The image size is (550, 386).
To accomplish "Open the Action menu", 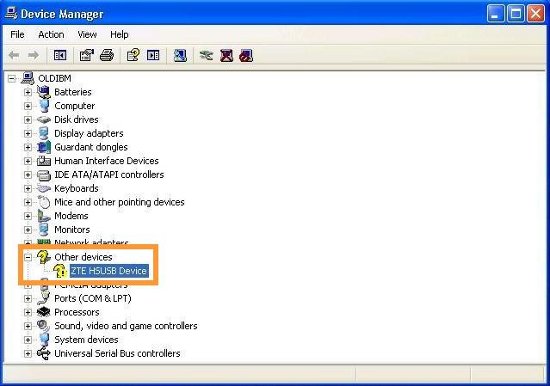I will point(51,35).
